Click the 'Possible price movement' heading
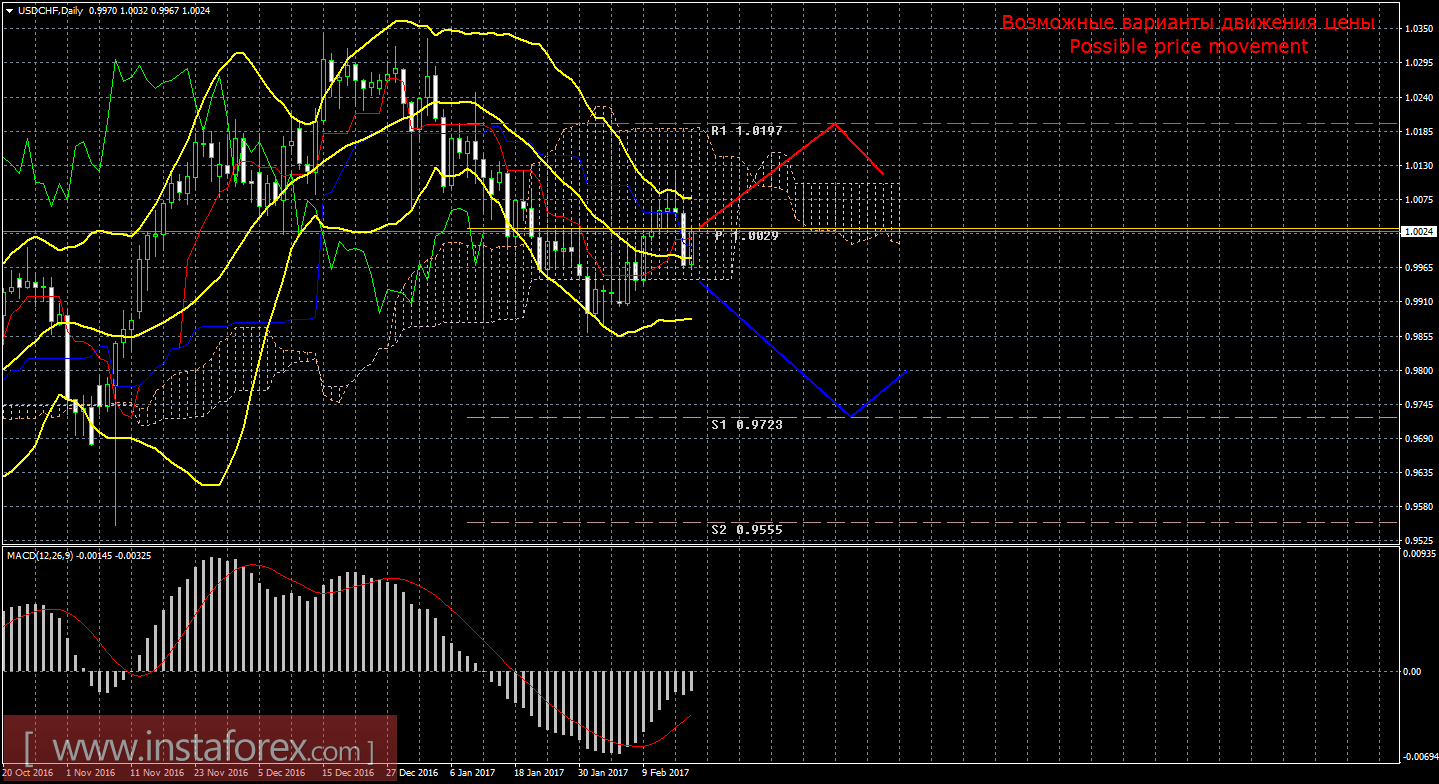Image resolution: width=1439 pixels, height=784 pixels. coord(1188,47)
